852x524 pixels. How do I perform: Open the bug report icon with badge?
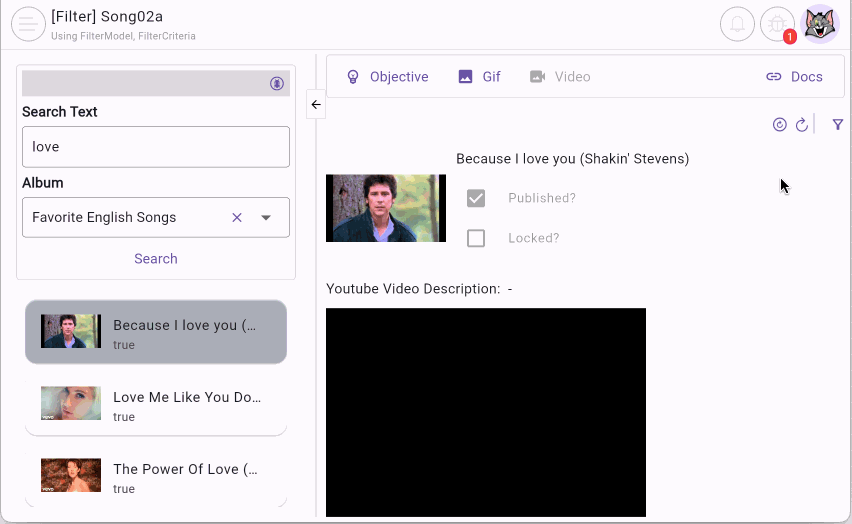[777, 25]
